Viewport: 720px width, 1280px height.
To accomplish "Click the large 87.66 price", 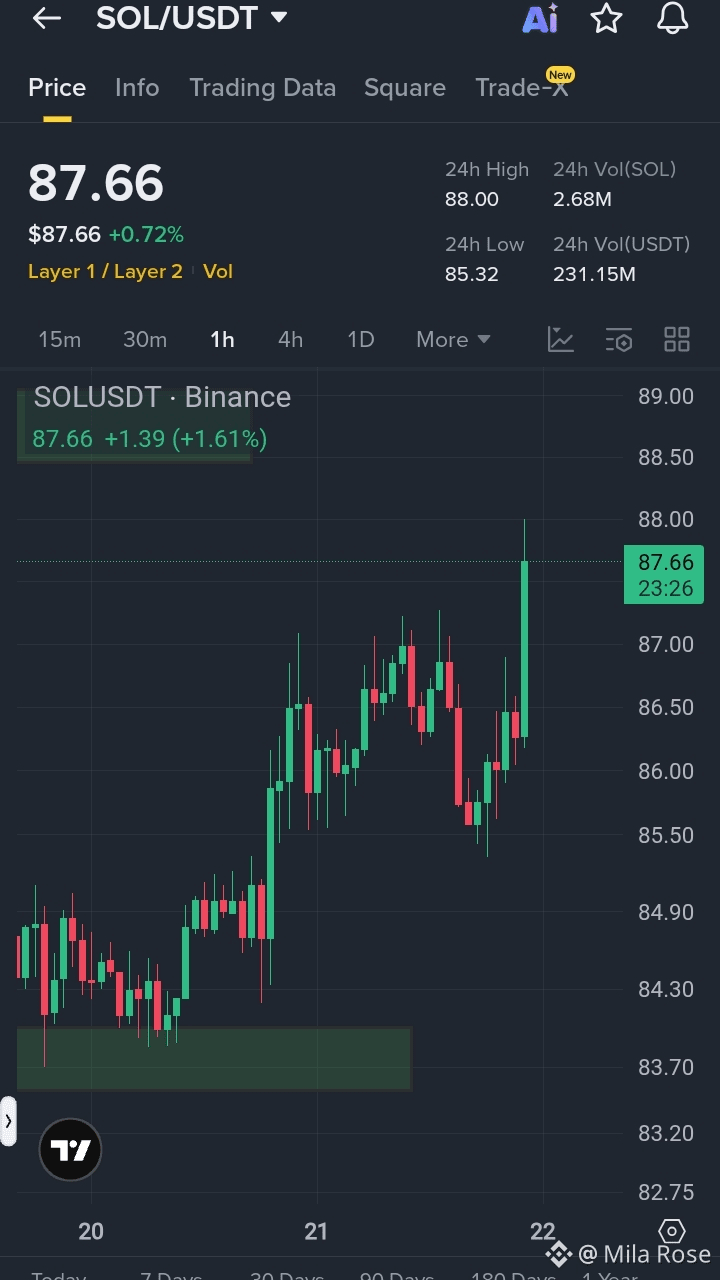I will (x=96, y=184).
